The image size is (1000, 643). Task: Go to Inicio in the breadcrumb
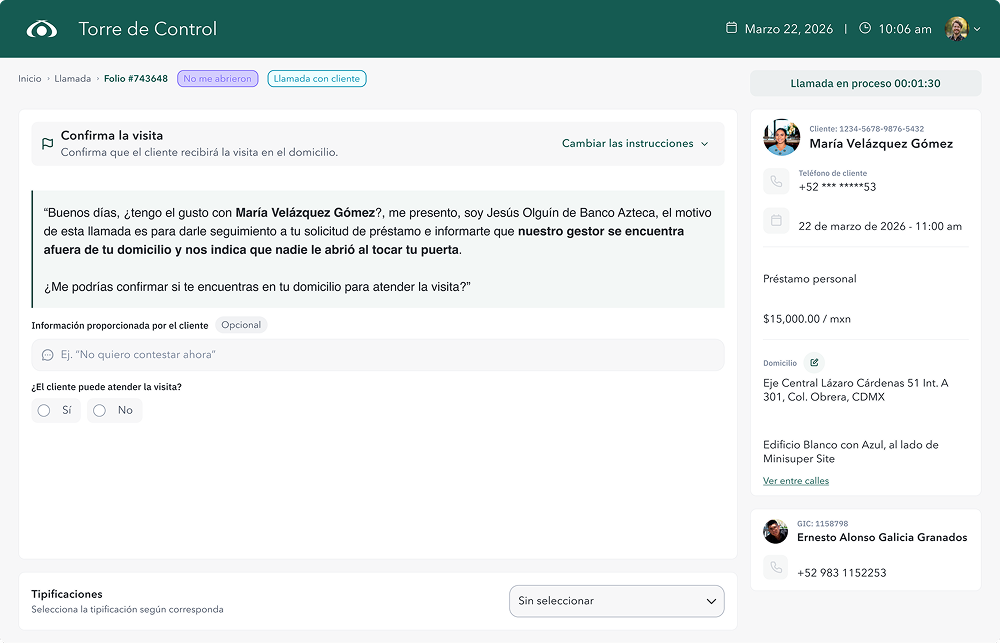(x=29, y=78)
